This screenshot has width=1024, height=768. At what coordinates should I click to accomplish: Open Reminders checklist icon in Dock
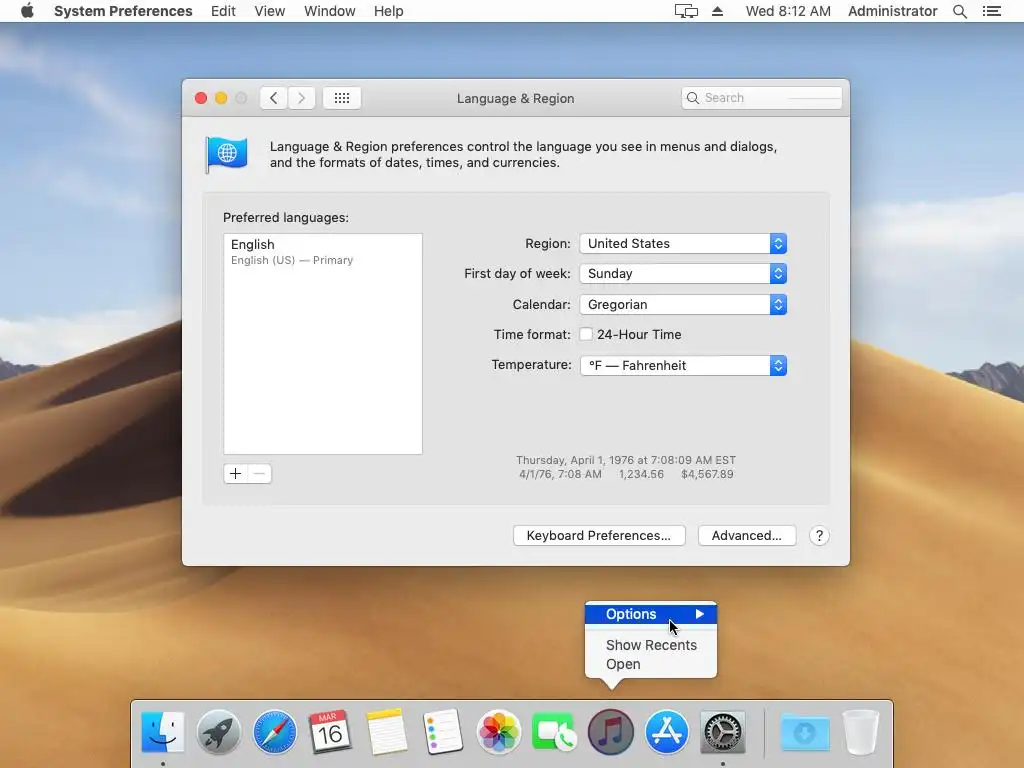(x=443, y=732)
